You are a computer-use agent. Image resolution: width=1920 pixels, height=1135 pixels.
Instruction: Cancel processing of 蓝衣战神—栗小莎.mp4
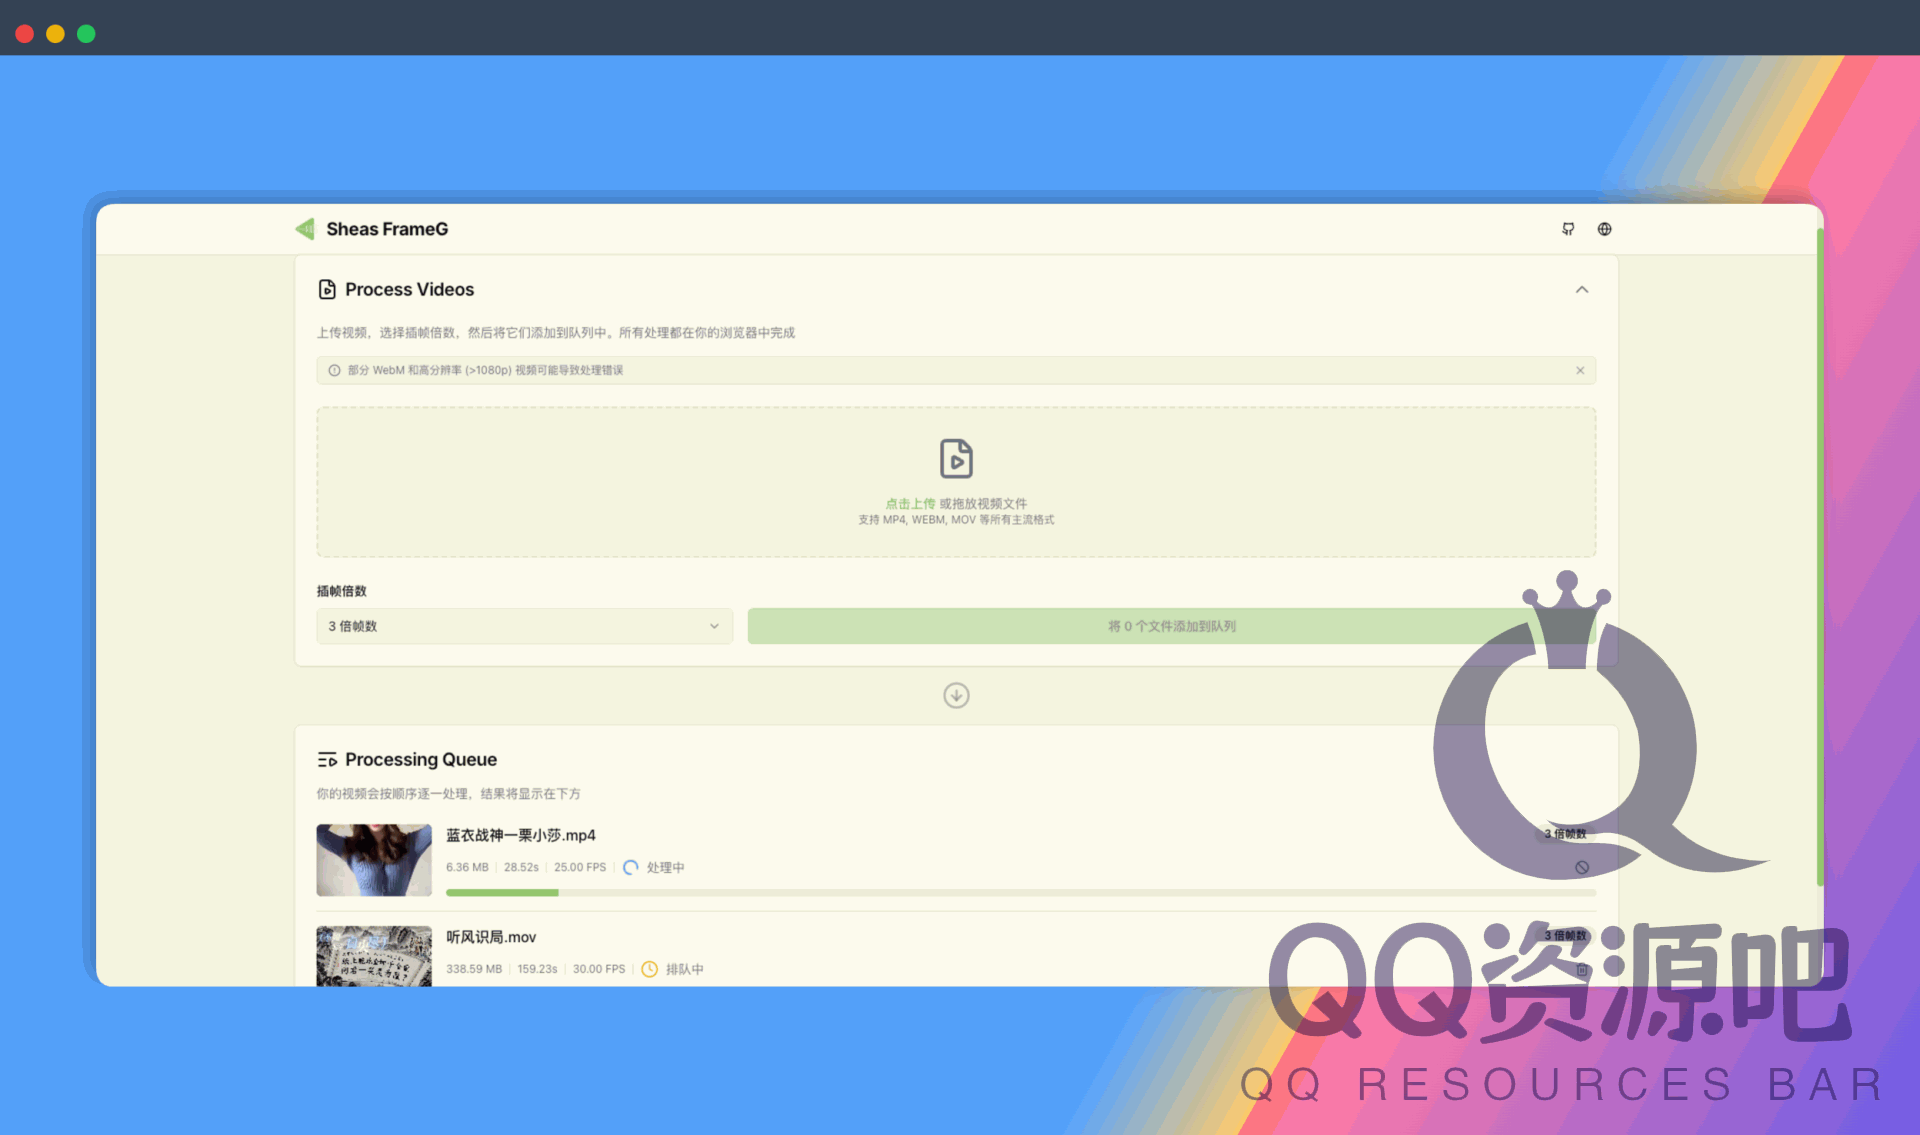click(1582, 867)
